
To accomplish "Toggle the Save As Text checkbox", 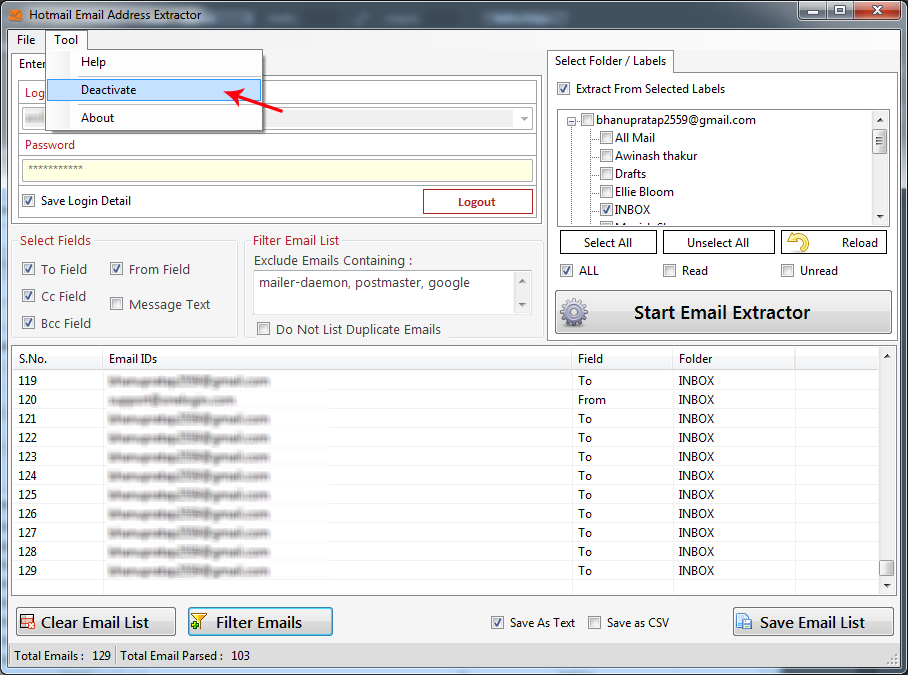I will (x=497, y=623).
